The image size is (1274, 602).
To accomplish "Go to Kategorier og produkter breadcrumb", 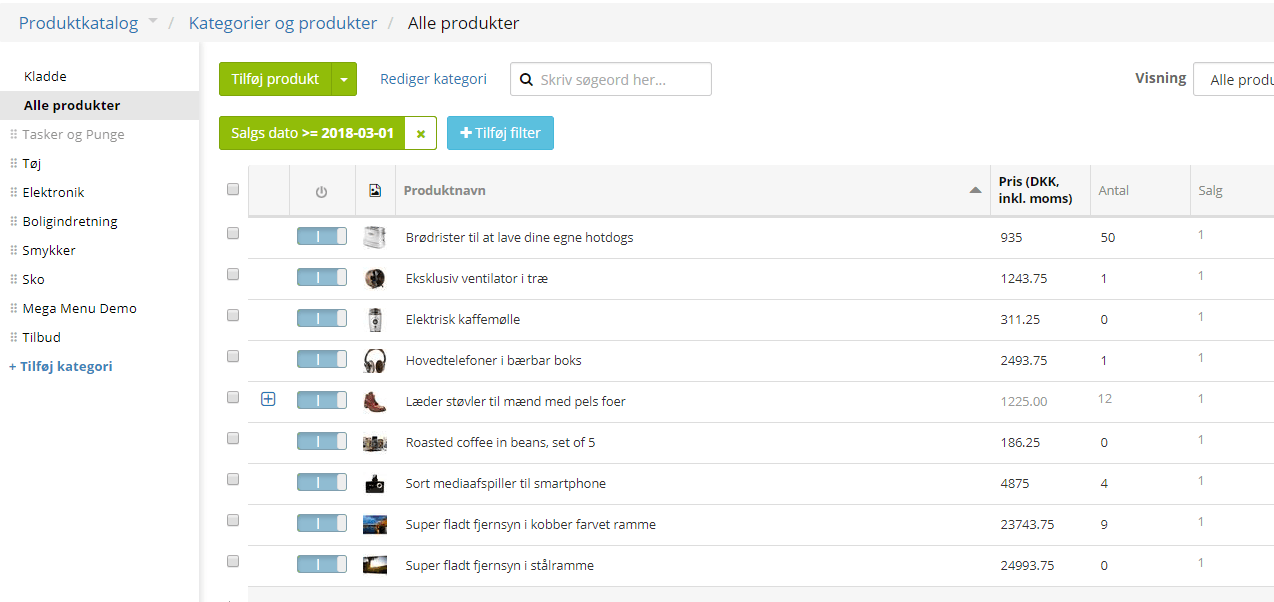I will (283, 23).
